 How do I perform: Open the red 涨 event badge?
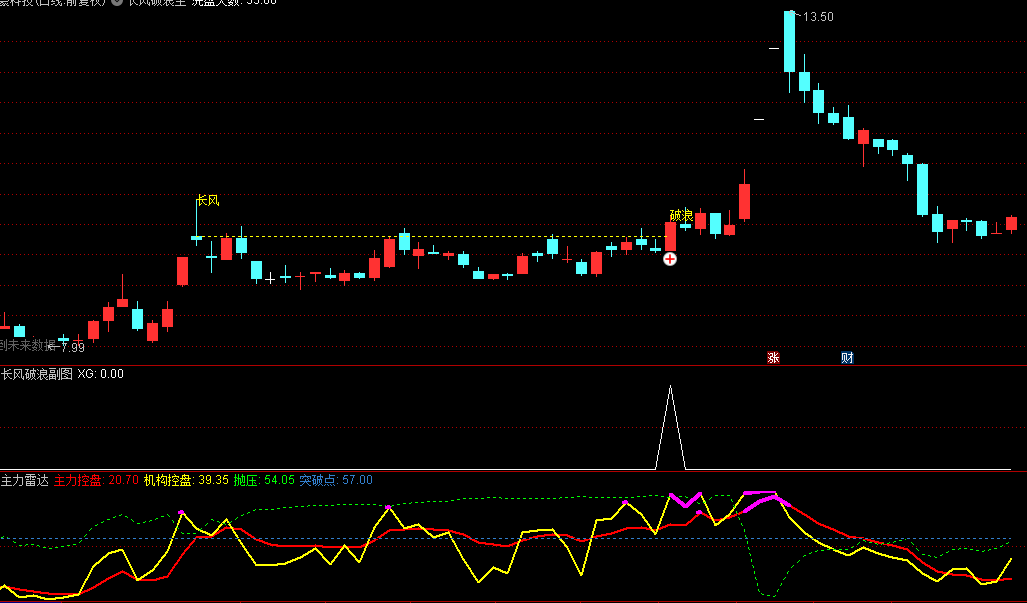[774, 357]
